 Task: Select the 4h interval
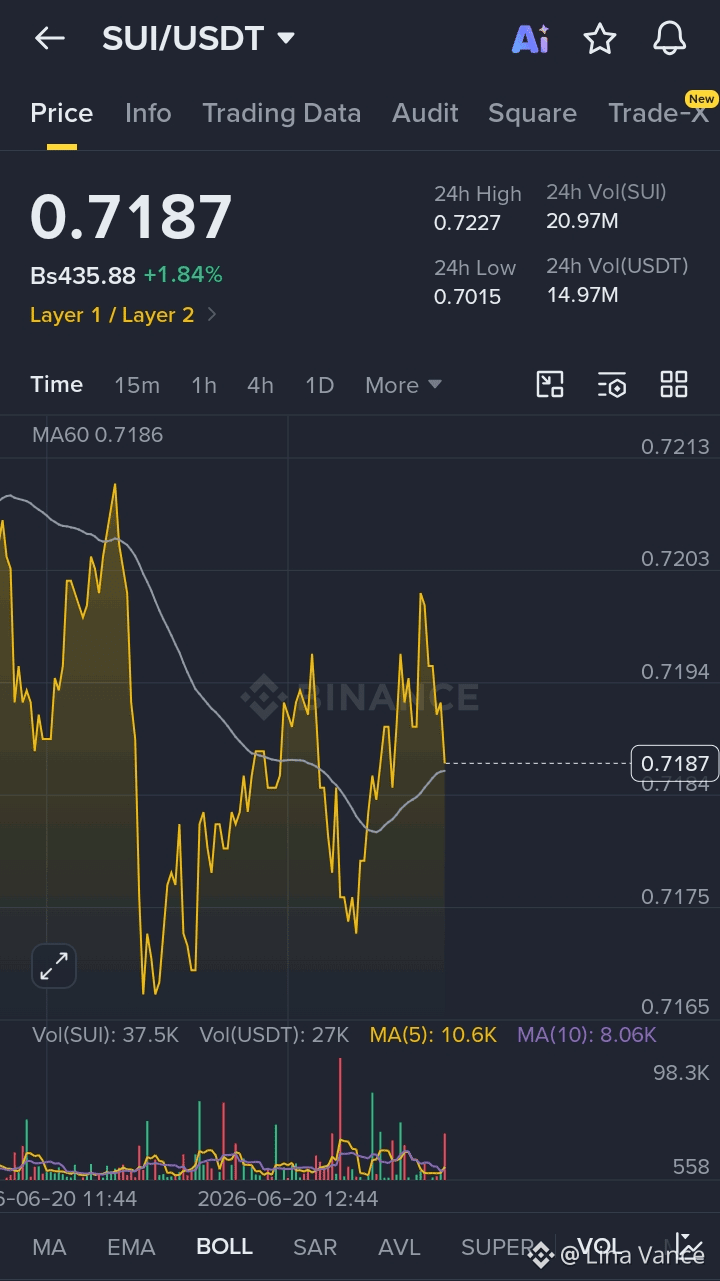261,385
